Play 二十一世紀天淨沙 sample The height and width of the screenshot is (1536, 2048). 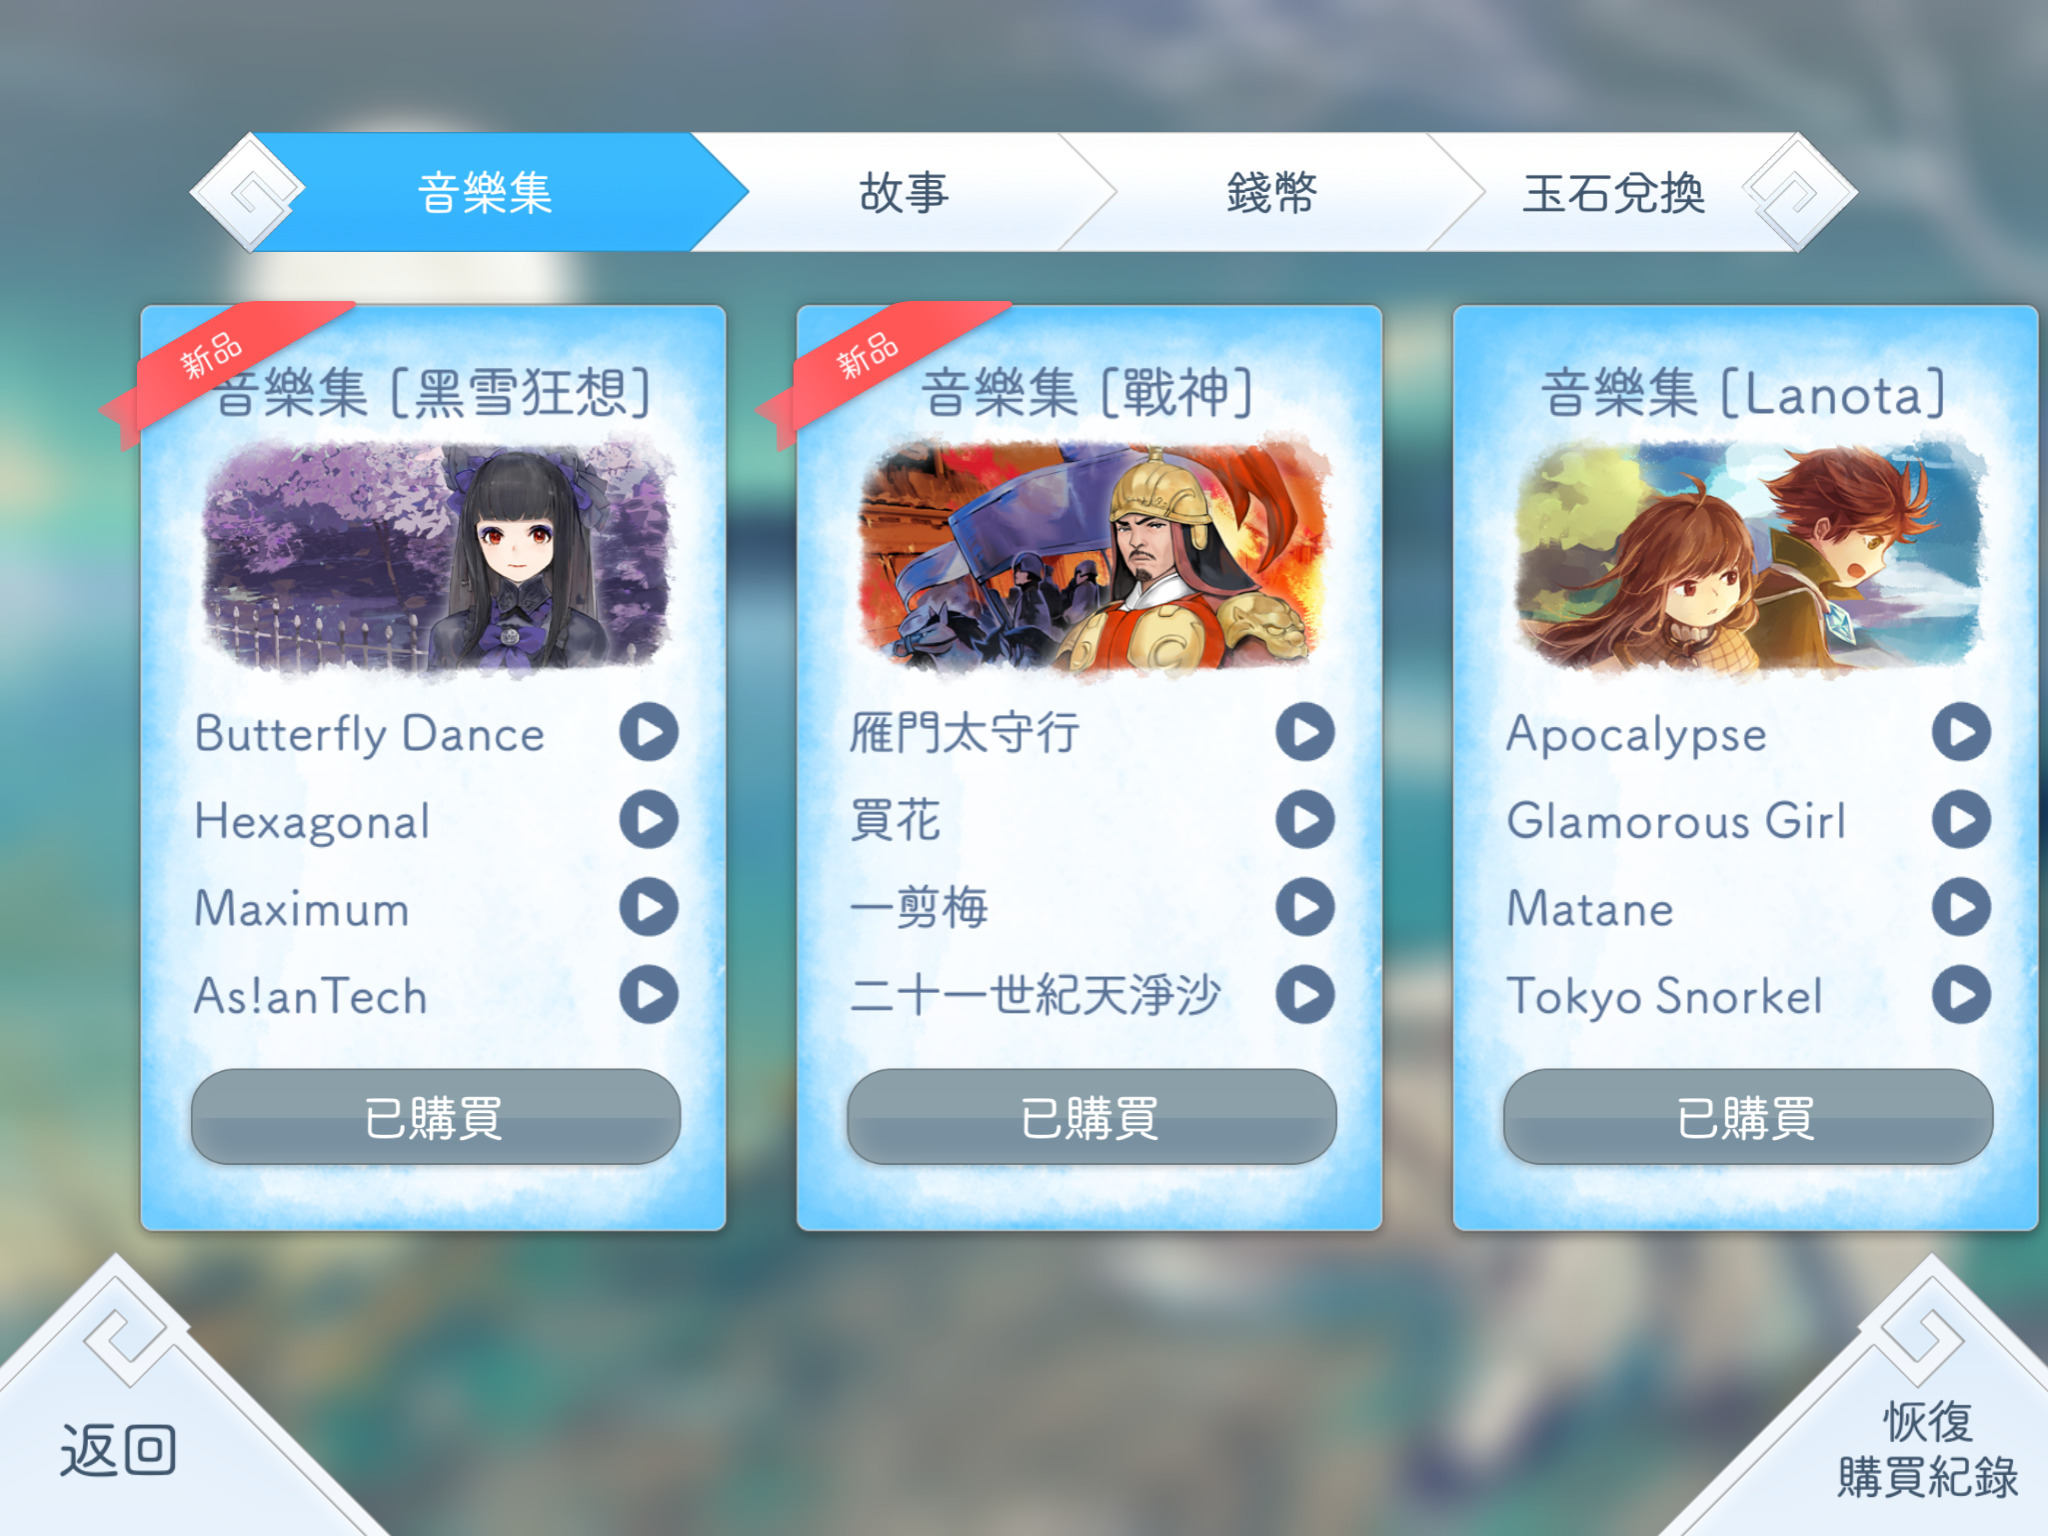point(1305,995)
